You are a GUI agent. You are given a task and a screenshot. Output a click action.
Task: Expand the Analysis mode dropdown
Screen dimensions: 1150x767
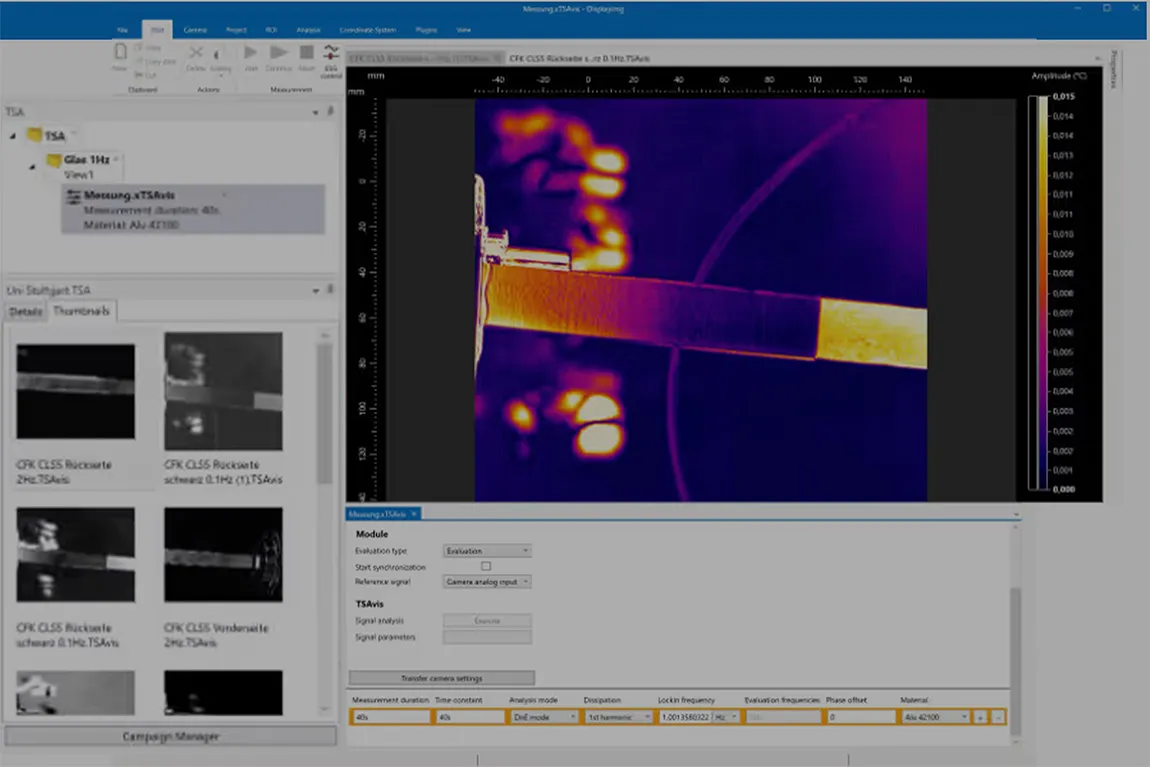tap(544, 717)
